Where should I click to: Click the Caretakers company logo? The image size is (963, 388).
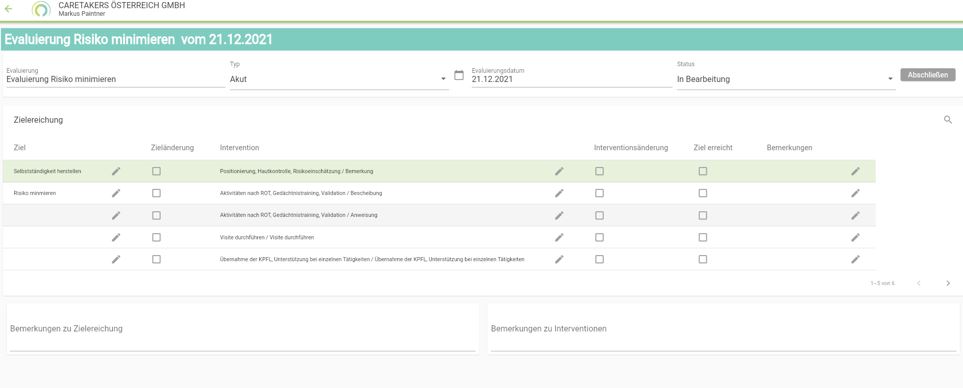41,9
